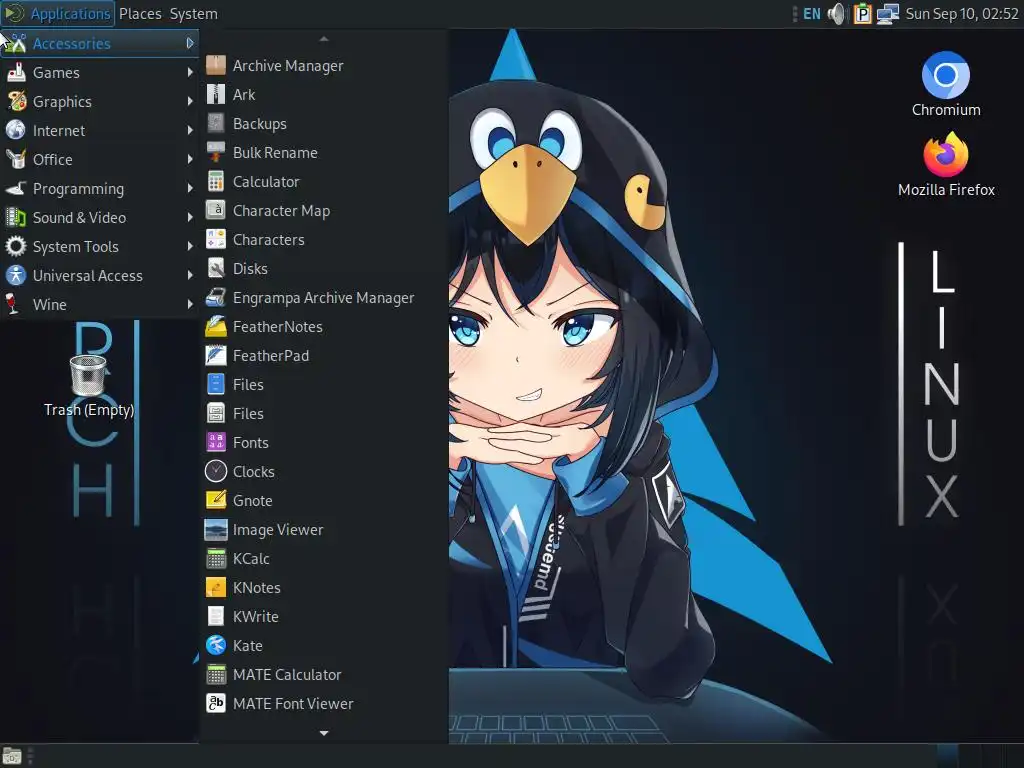Image resolution: width=1024 pixels, height=768 pixels.
Task: Launch KWrite editor
Action: click(x=324, y=616)
